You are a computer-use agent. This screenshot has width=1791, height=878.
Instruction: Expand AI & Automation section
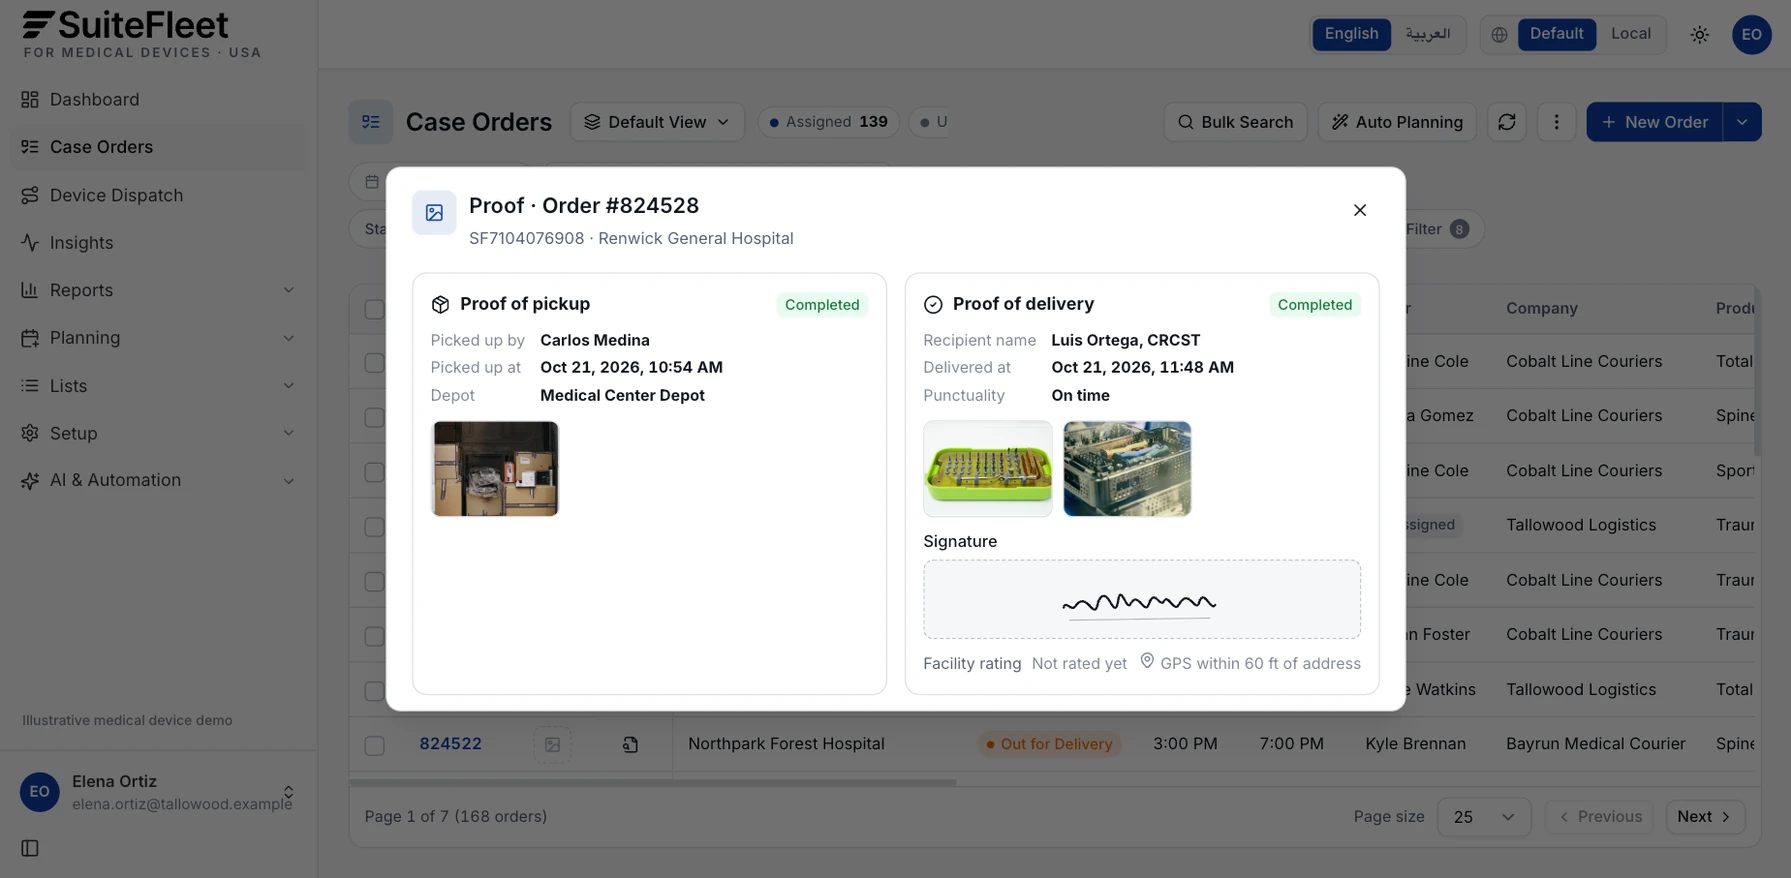pos(158,480)
